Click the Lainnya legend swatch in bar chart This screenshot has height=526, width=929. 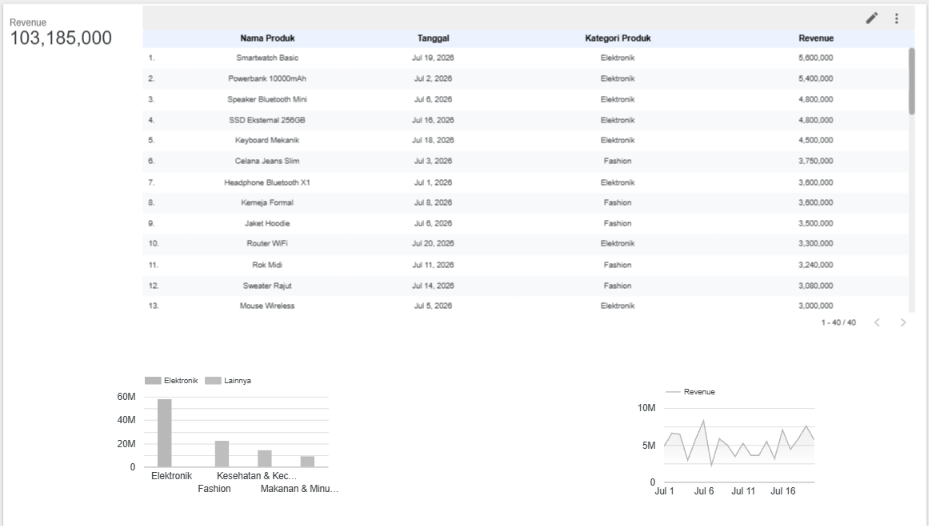pyautogui.click(x=213, y=380)
